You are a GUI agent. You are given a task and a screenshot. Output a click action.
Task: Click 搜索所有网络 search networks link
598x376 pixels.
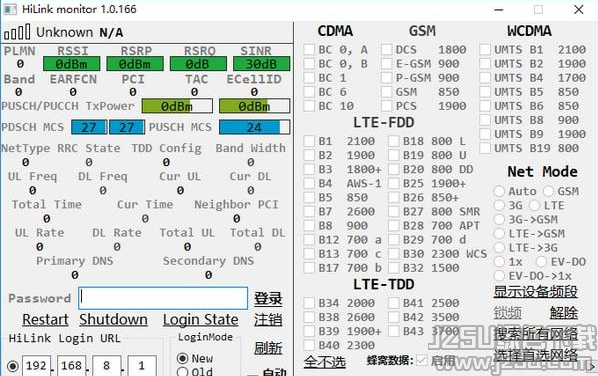(535, 334)
